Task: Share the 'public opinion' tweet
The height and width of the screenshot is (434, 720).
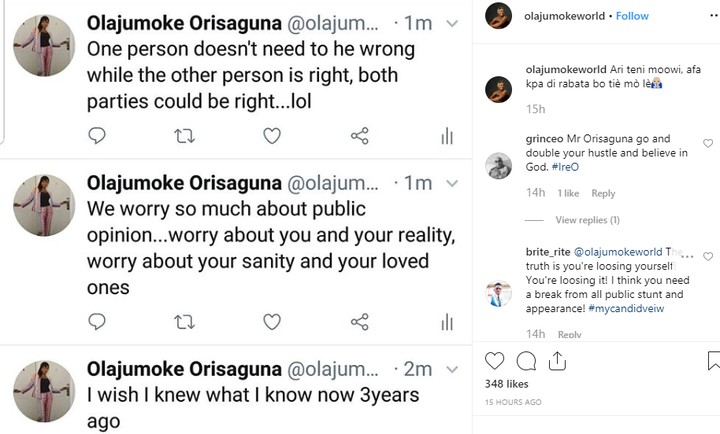Action: tap(360, 321)
